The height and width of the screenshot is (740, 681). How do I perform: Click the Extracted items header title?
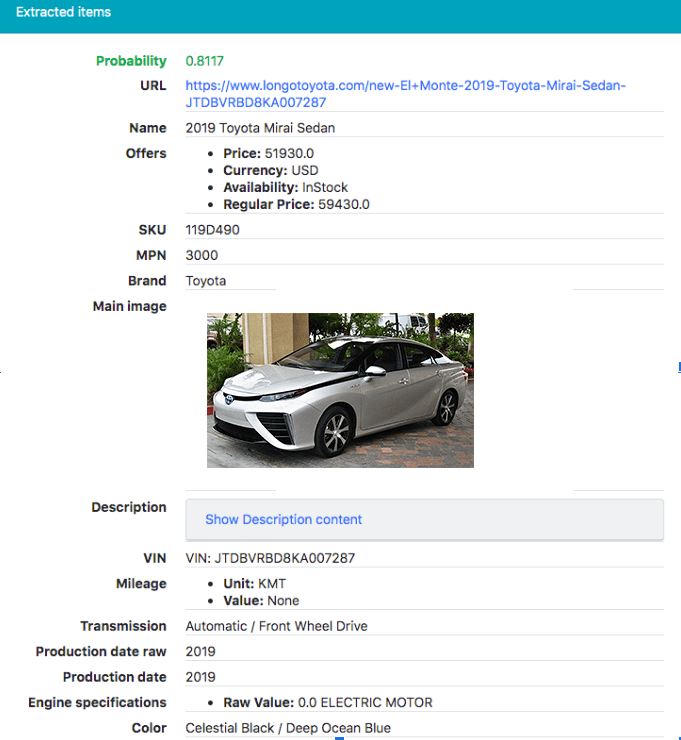[63, 12]
